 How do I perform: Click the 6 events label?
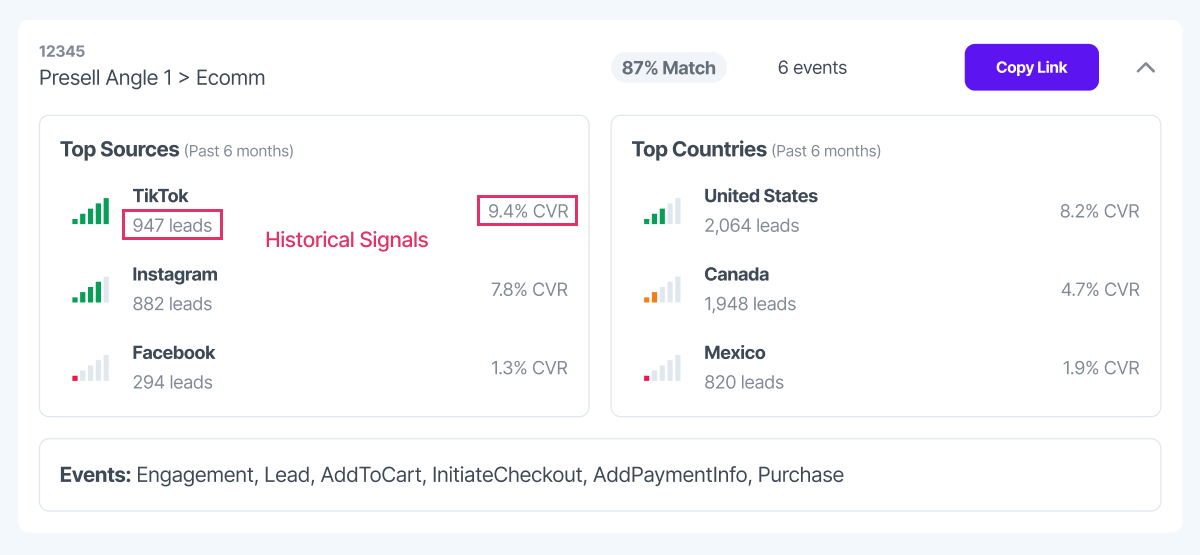[812, 68]
